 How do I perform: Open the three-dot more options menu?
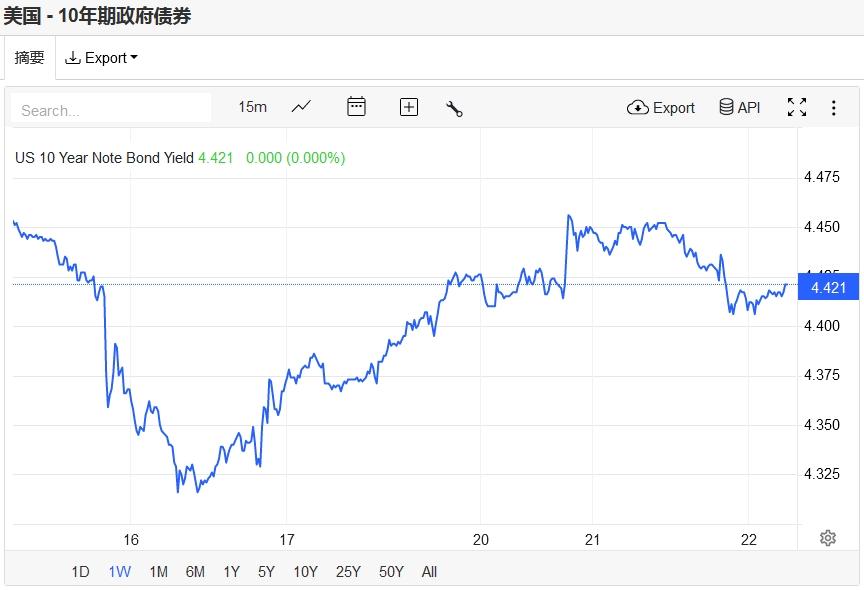pos(834,108)
